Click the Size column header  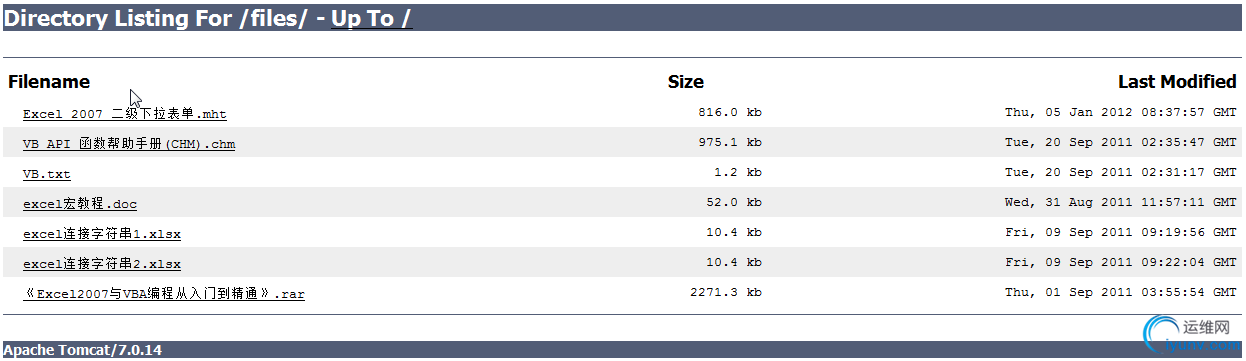coord(686,82)
